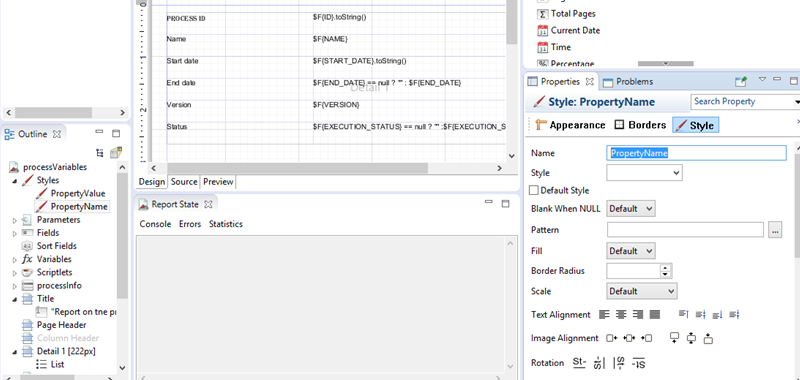This screenshot has height=380, width=800.
Task: Expand the processInfo tree node
Action: coord(14,286)
